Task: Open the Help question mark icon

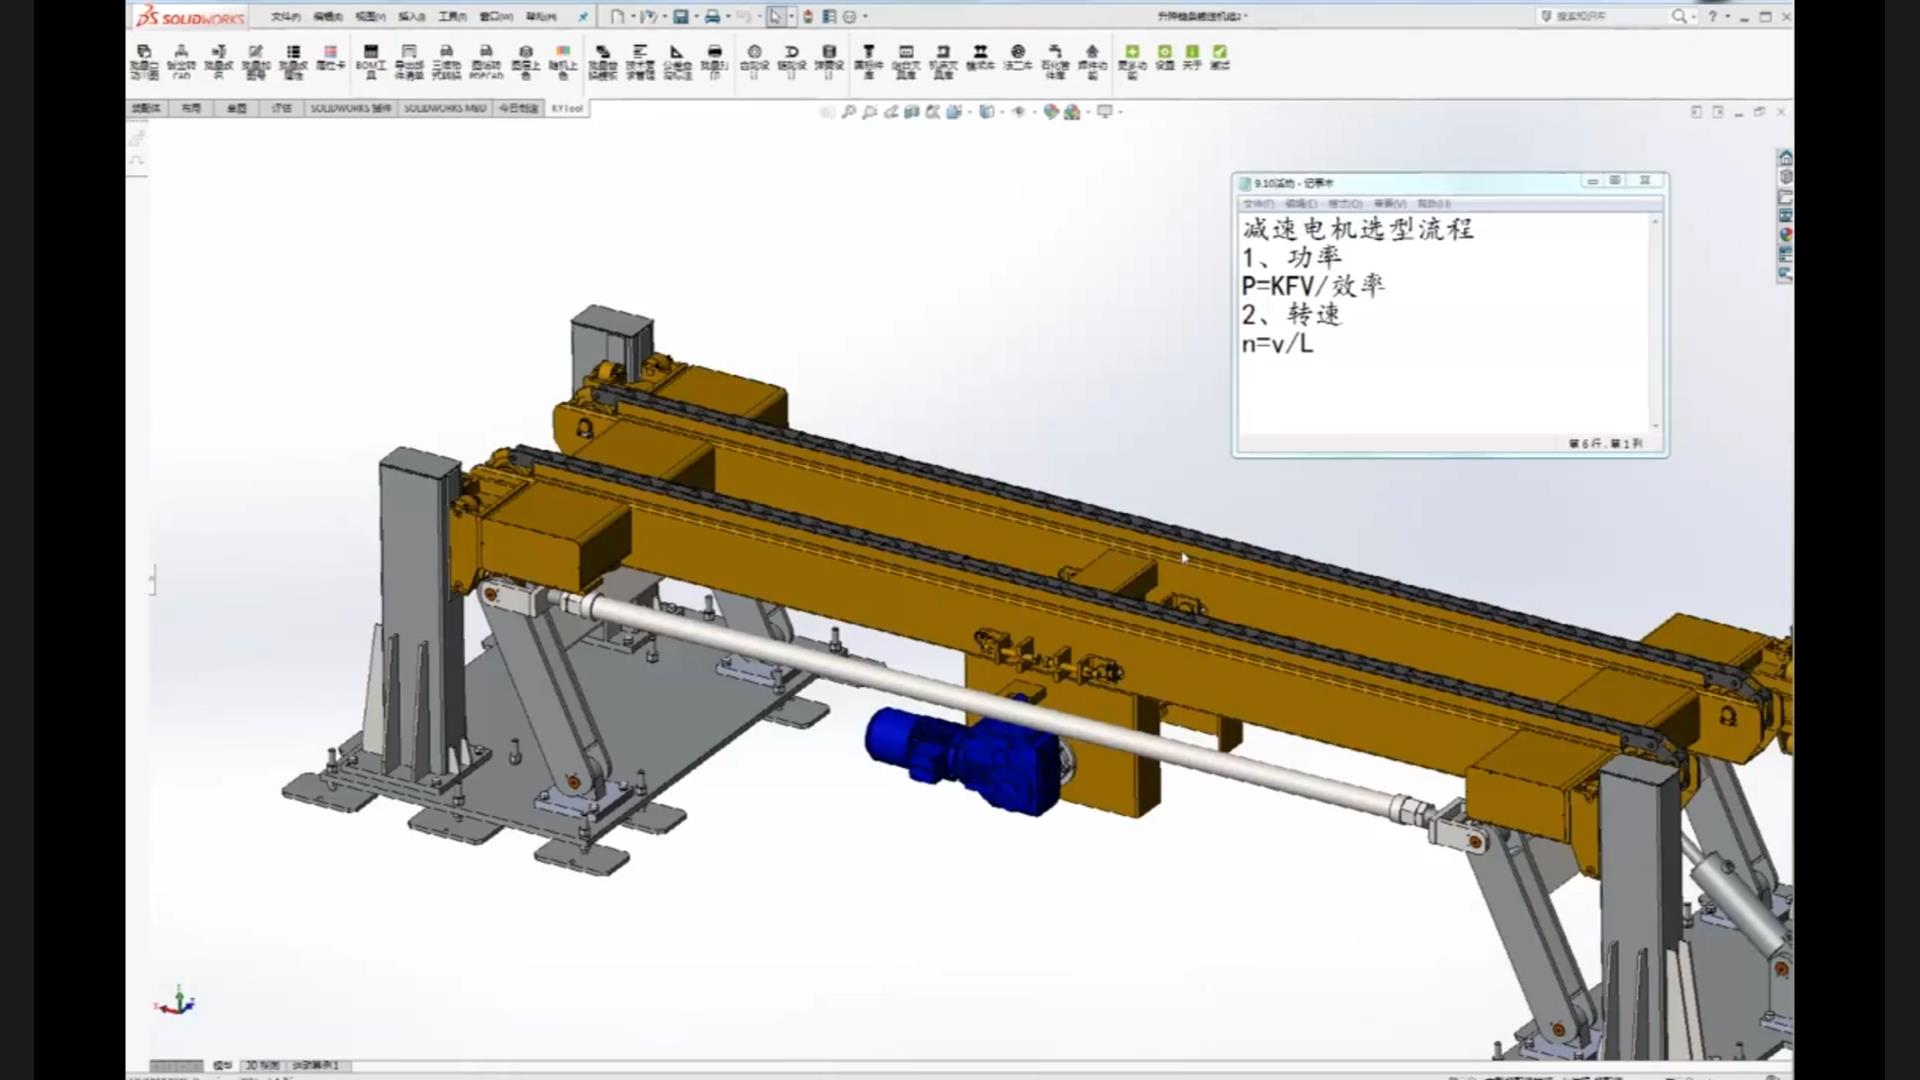Action: point(1713,17)
